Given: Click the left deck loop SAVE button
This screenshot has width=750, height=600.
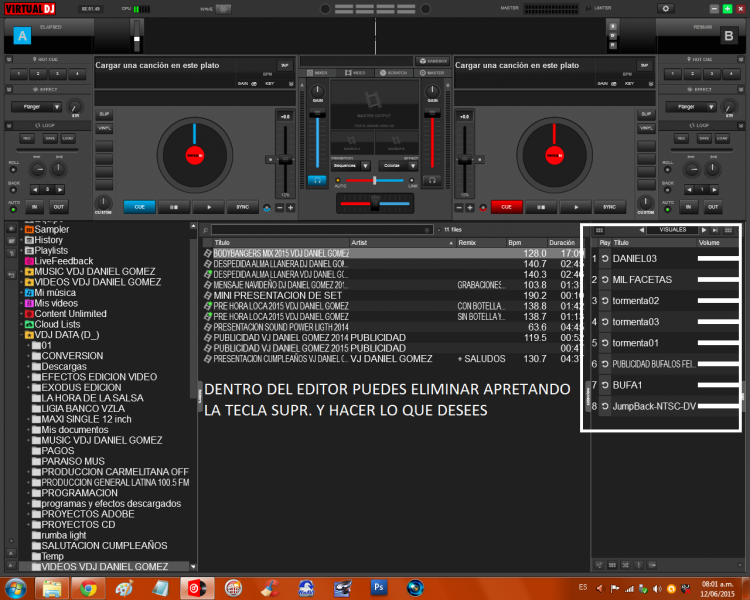Looking at the screenshot, I should (50, 138).
